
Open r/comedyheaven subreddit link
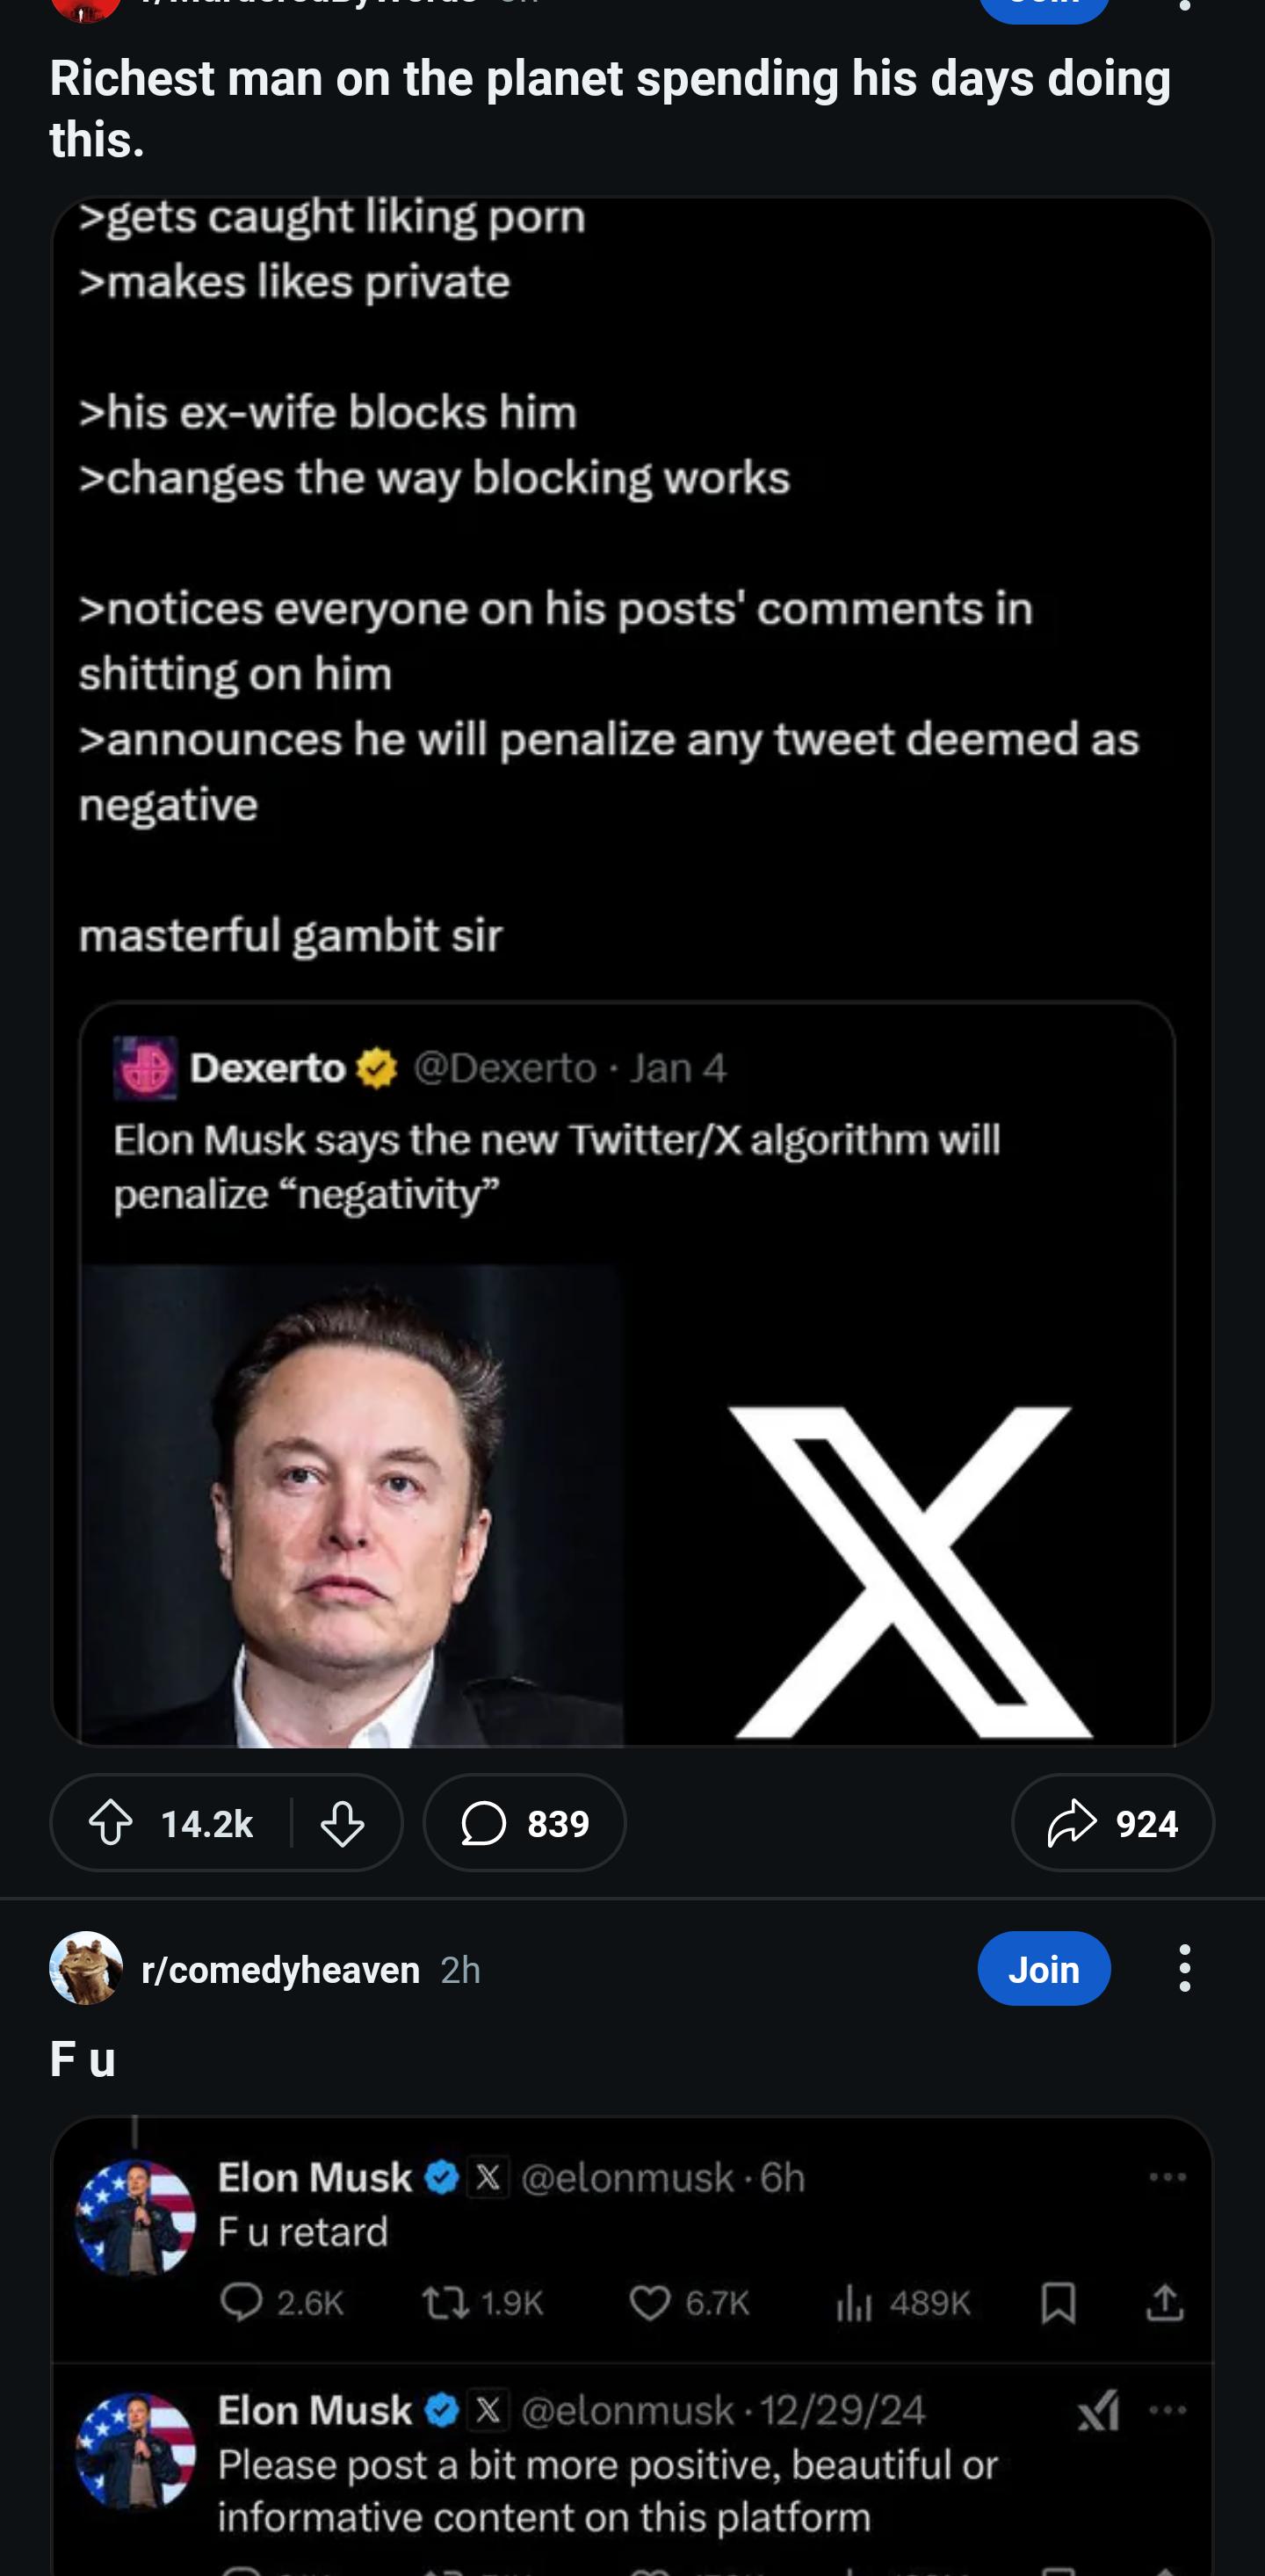coord(281,1969)
